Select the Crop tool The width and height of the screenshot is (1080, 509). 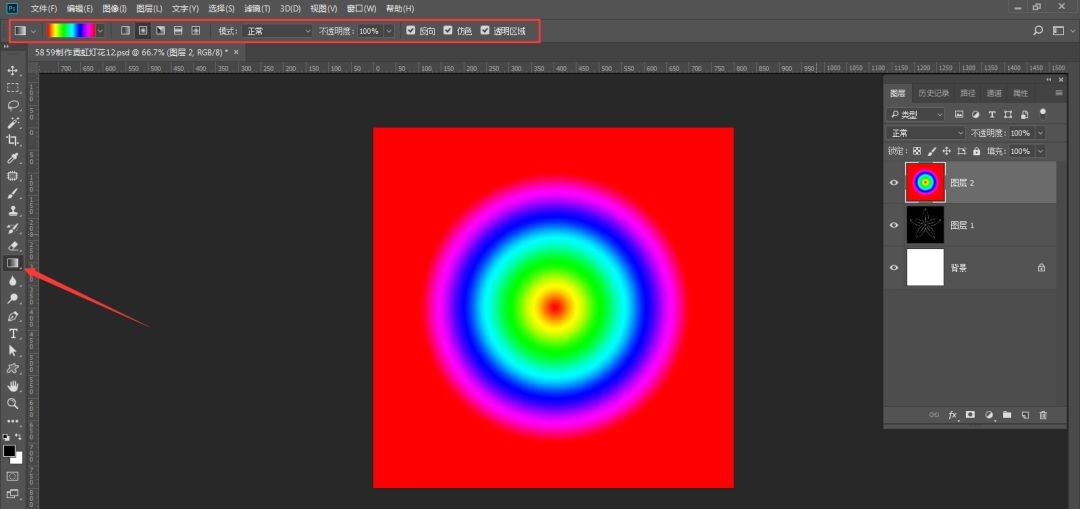(x=12, y=141)
